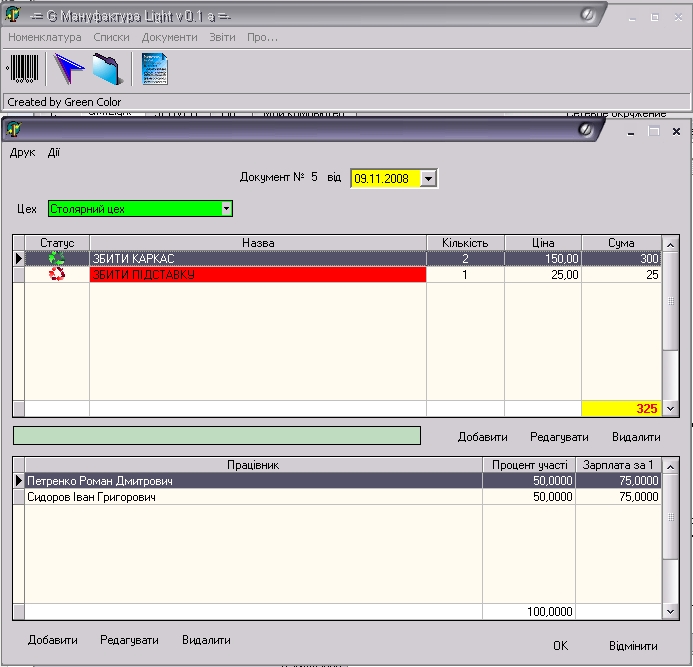
Task: Click red recycle status icon for ЗБИТИ ПІДСТАВКУ
Action: [x=57, y=274]
